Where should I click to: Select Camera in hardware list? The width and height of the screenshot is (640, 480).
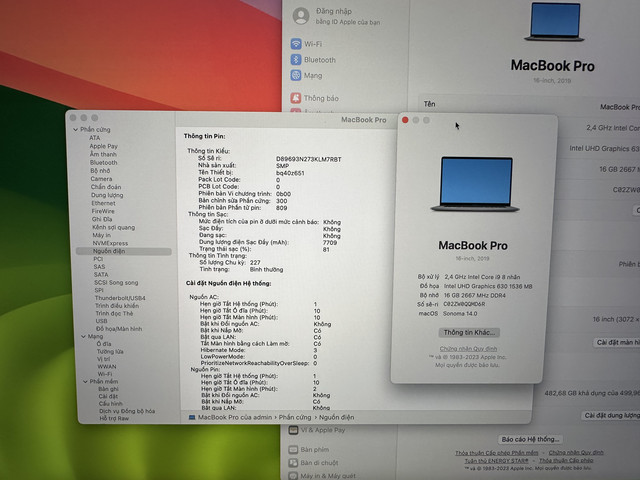101,178
